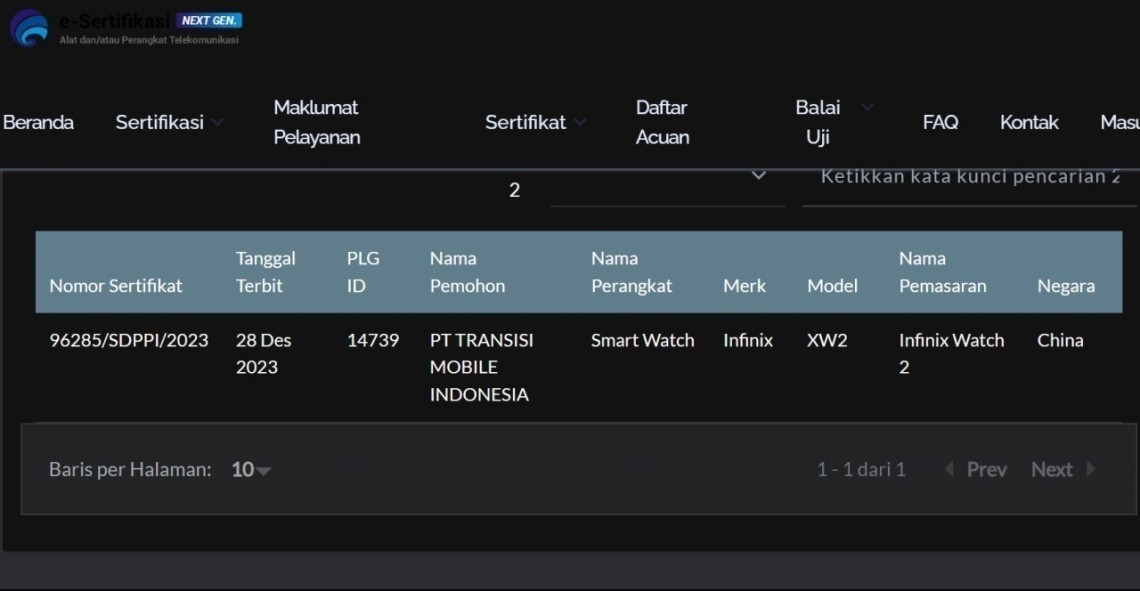Click the Prev pagination button
The height and width of the screenshot is (591, 1140).
click(987, 470)
